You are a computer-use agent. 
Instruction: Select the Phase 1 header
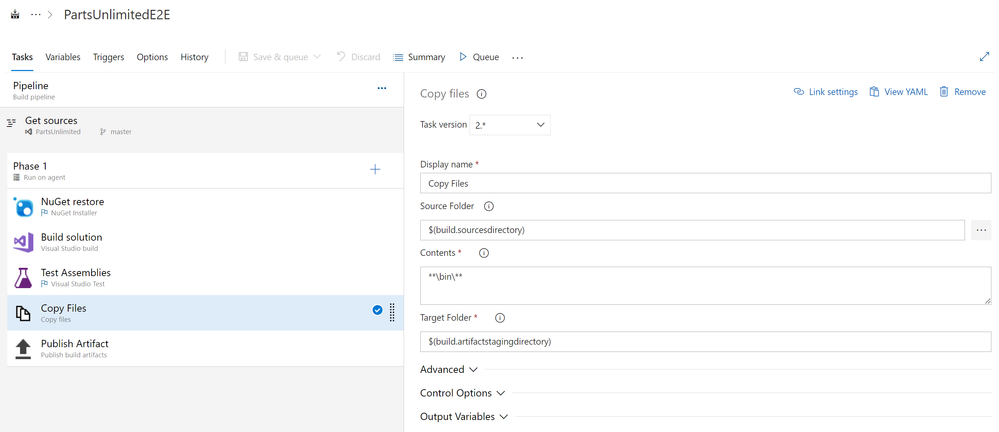205,171
